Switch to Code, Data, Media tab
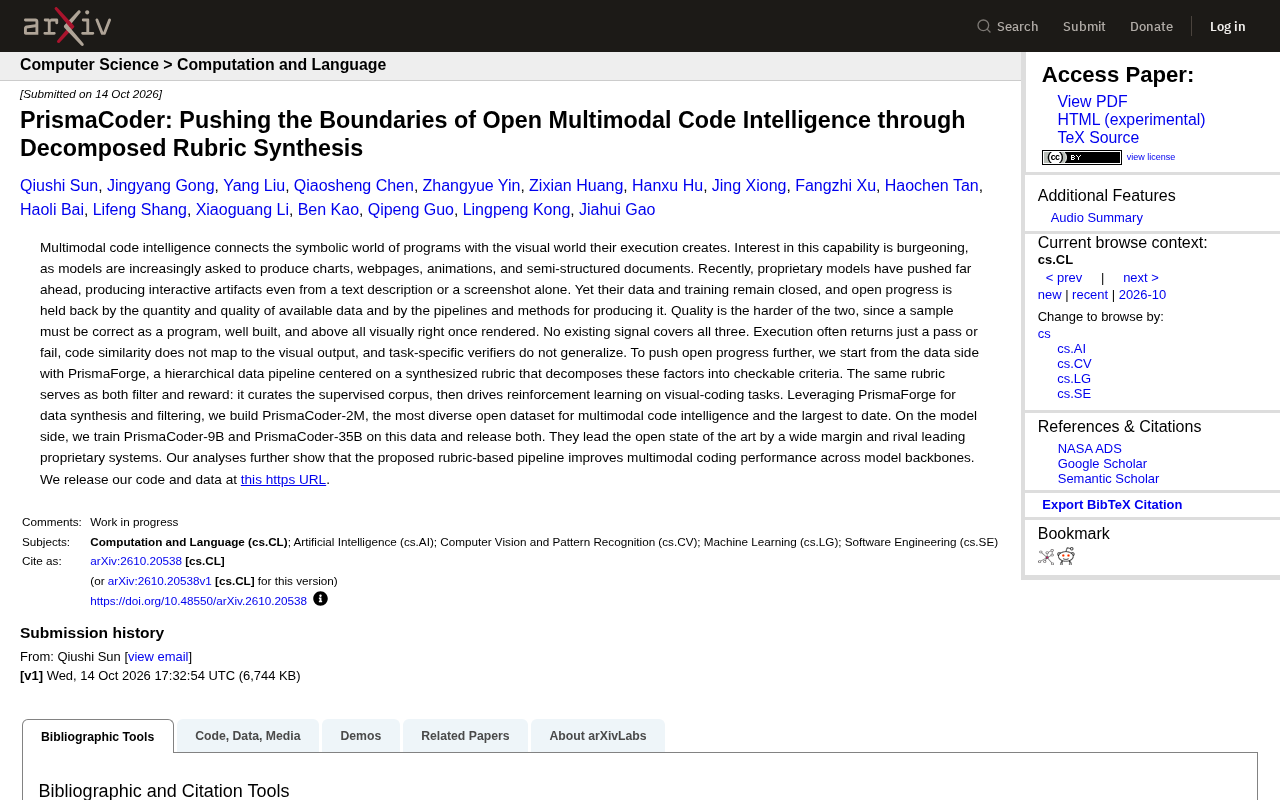This screenshot has width=1280, height=800. tap(248, 736)
